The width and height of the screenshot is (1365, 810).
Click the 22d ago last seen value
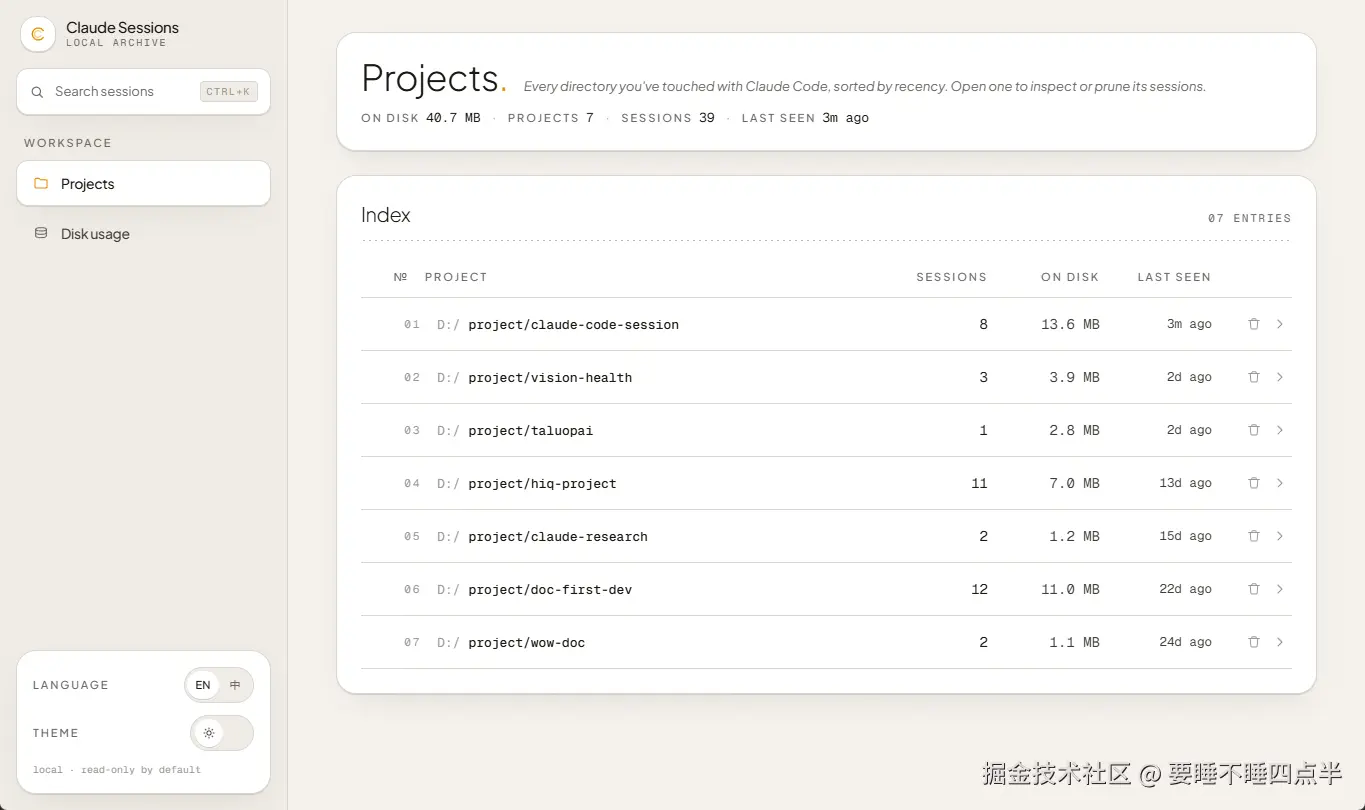pos(1186,589)
